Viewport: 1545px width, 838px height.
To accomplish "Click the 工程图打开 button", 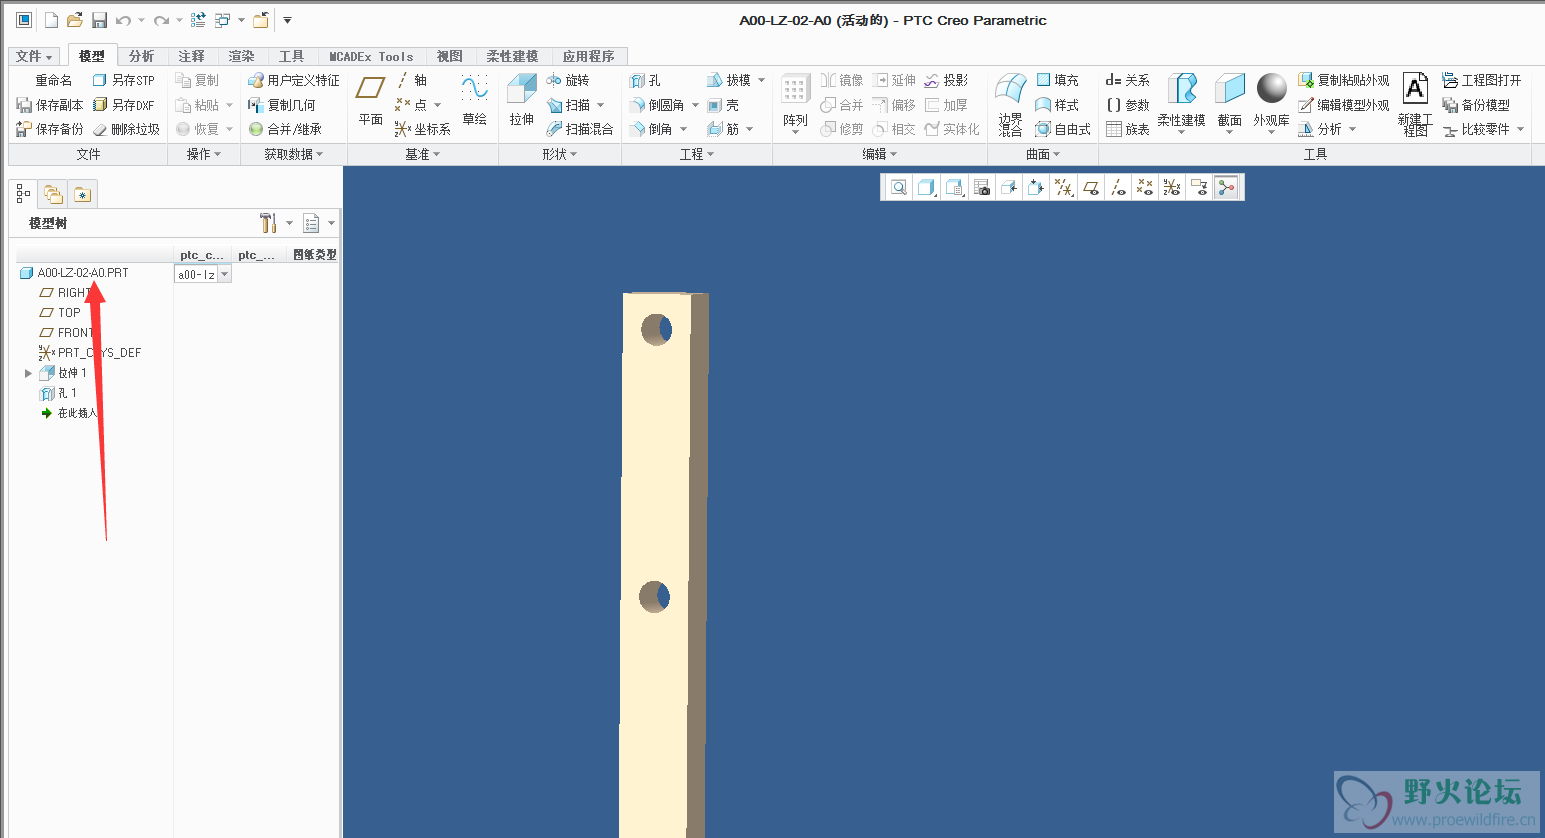I will 1482,80.
